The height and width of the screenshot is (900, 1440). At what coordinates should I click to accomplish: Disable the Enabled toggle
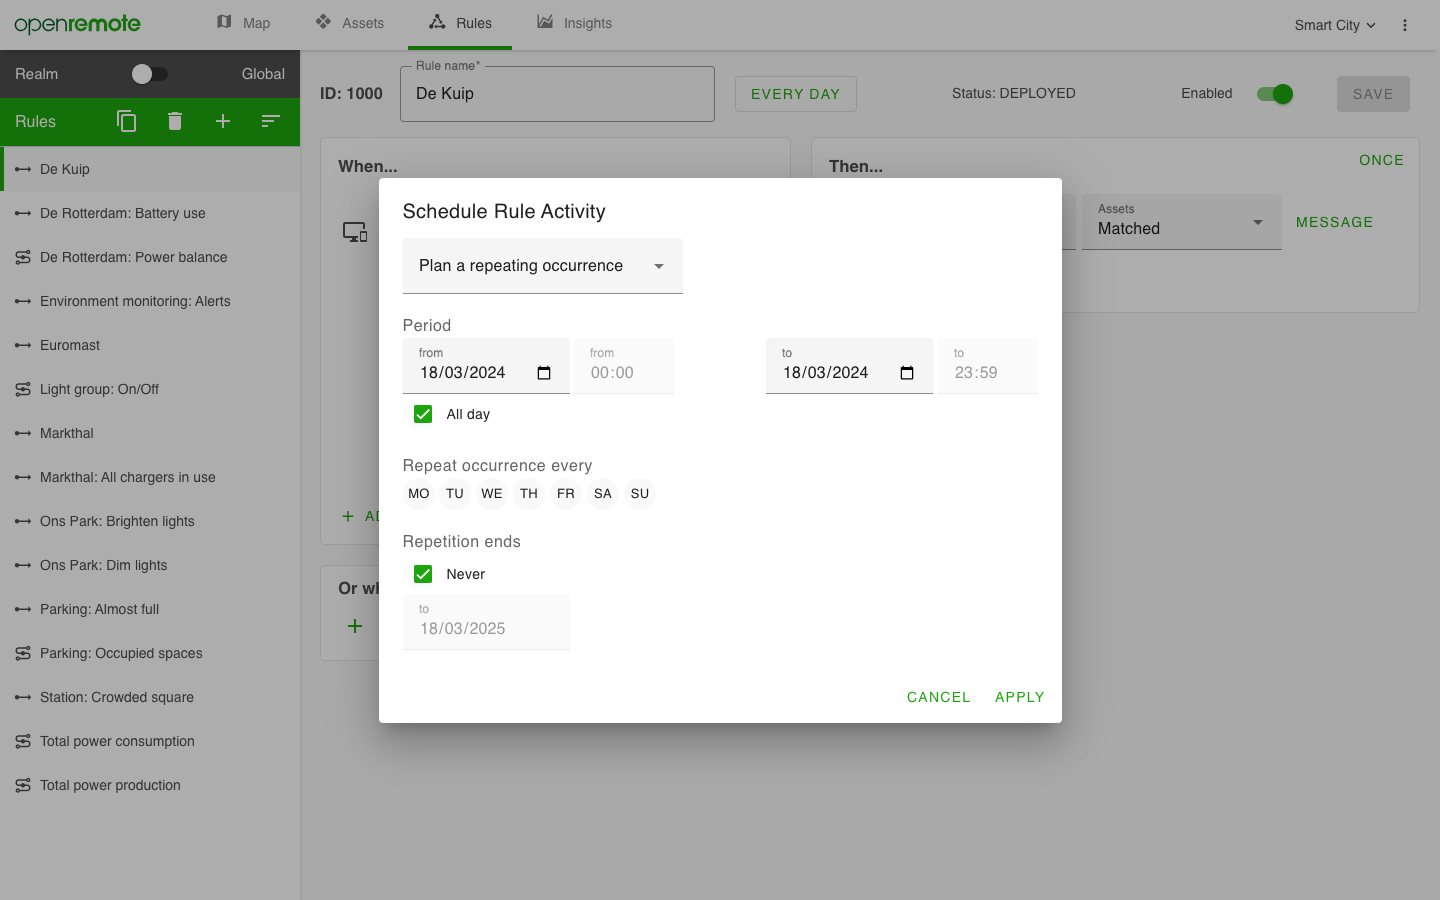click(x=1274, y=93)
